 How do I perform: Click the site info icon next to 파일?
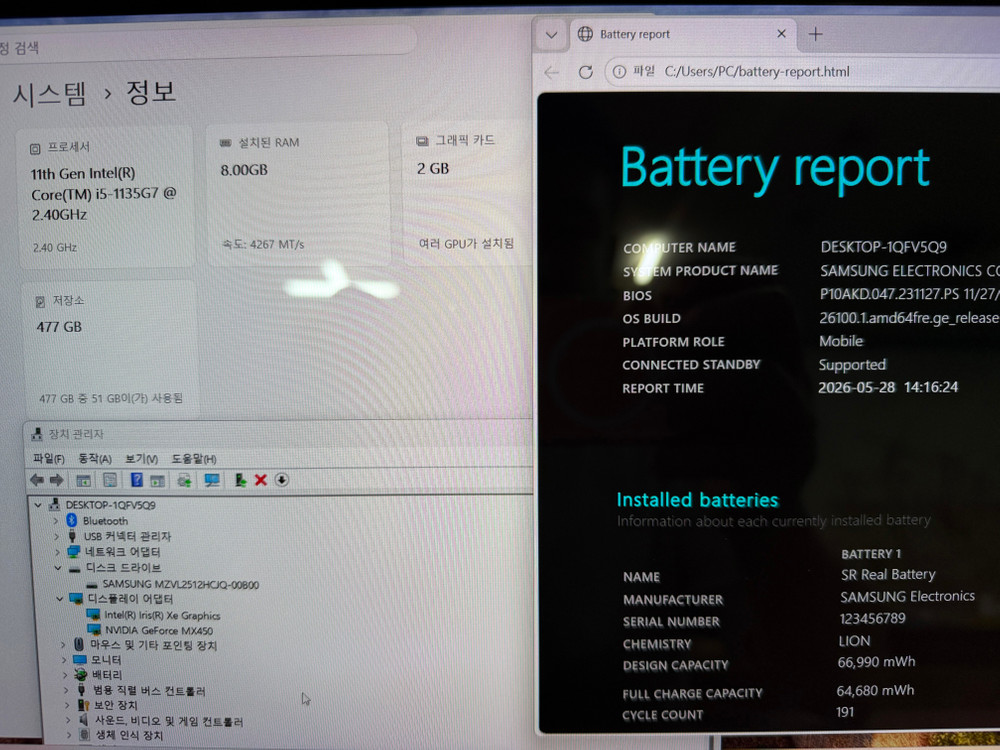tap(619, 72)
